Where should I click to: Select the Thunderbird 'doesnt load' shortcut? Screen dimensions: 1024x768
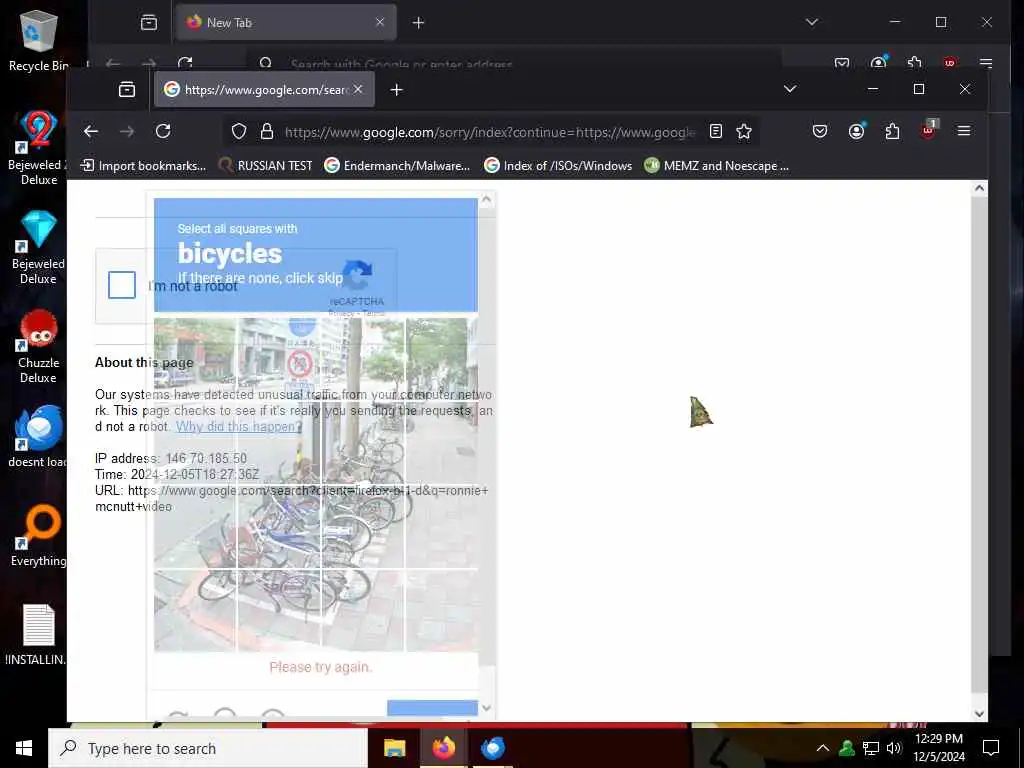[x=39, y=436]
